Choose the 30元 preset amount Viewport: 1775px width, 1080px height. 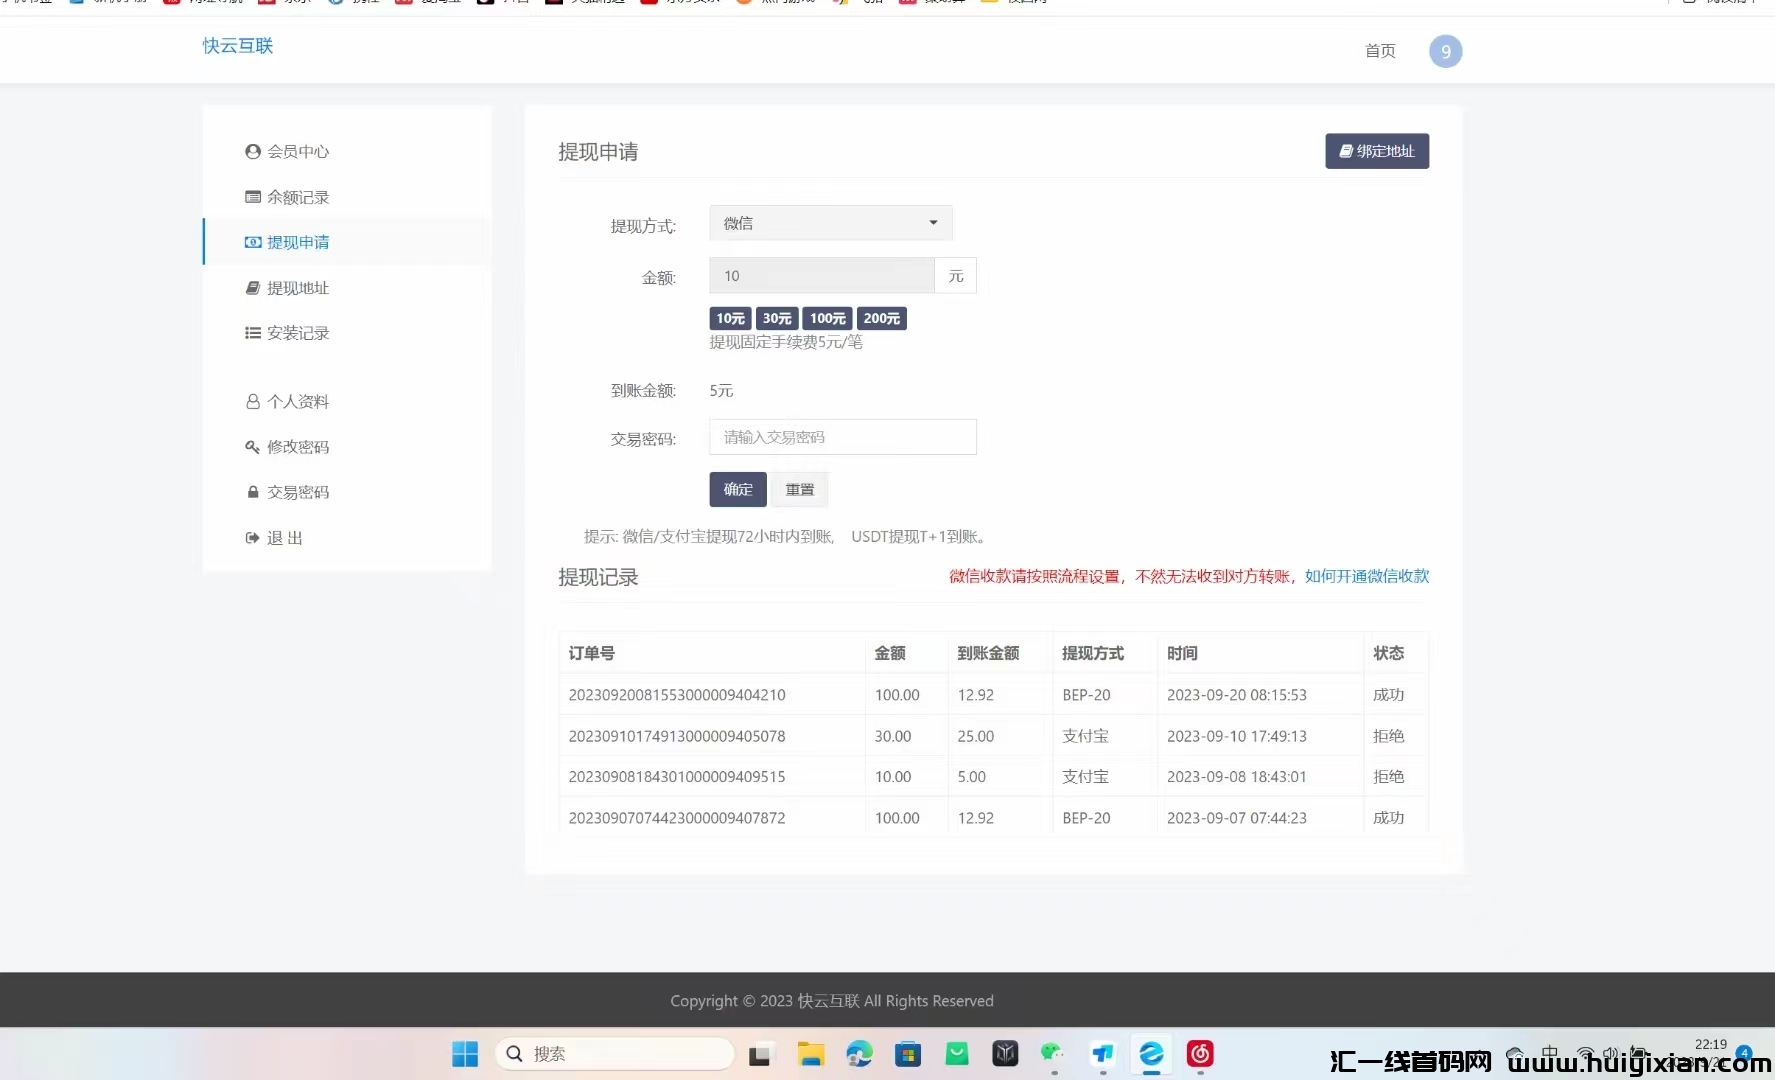click(x=777, y=319)
